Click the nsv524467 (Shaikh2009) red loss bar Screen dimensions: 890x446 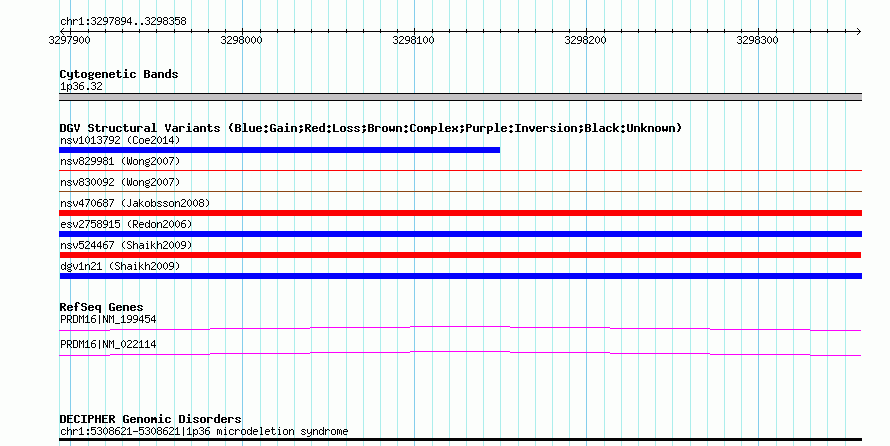[460, 255]
